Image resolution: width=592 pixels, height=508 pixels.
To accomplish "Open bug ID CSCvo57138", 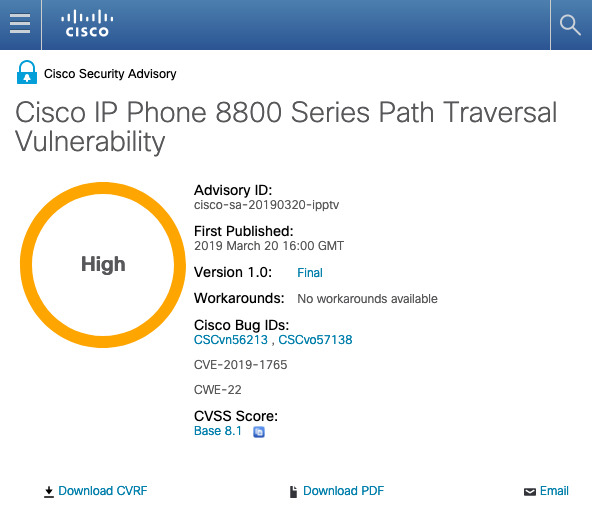I will click(x=315, y=340).
